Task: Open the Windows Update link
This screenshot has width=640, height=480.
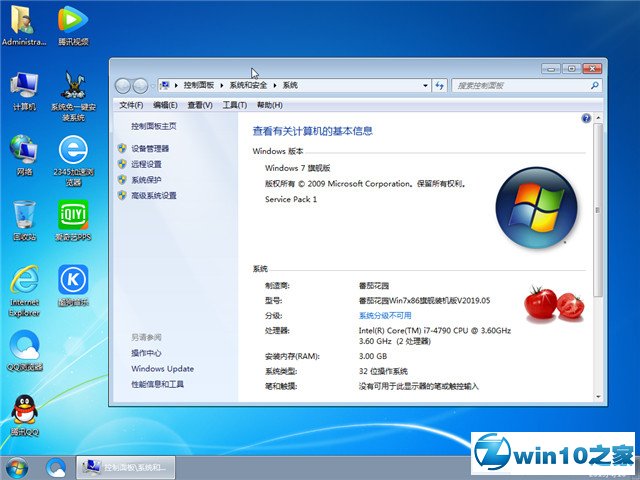Action: [162, 369]
